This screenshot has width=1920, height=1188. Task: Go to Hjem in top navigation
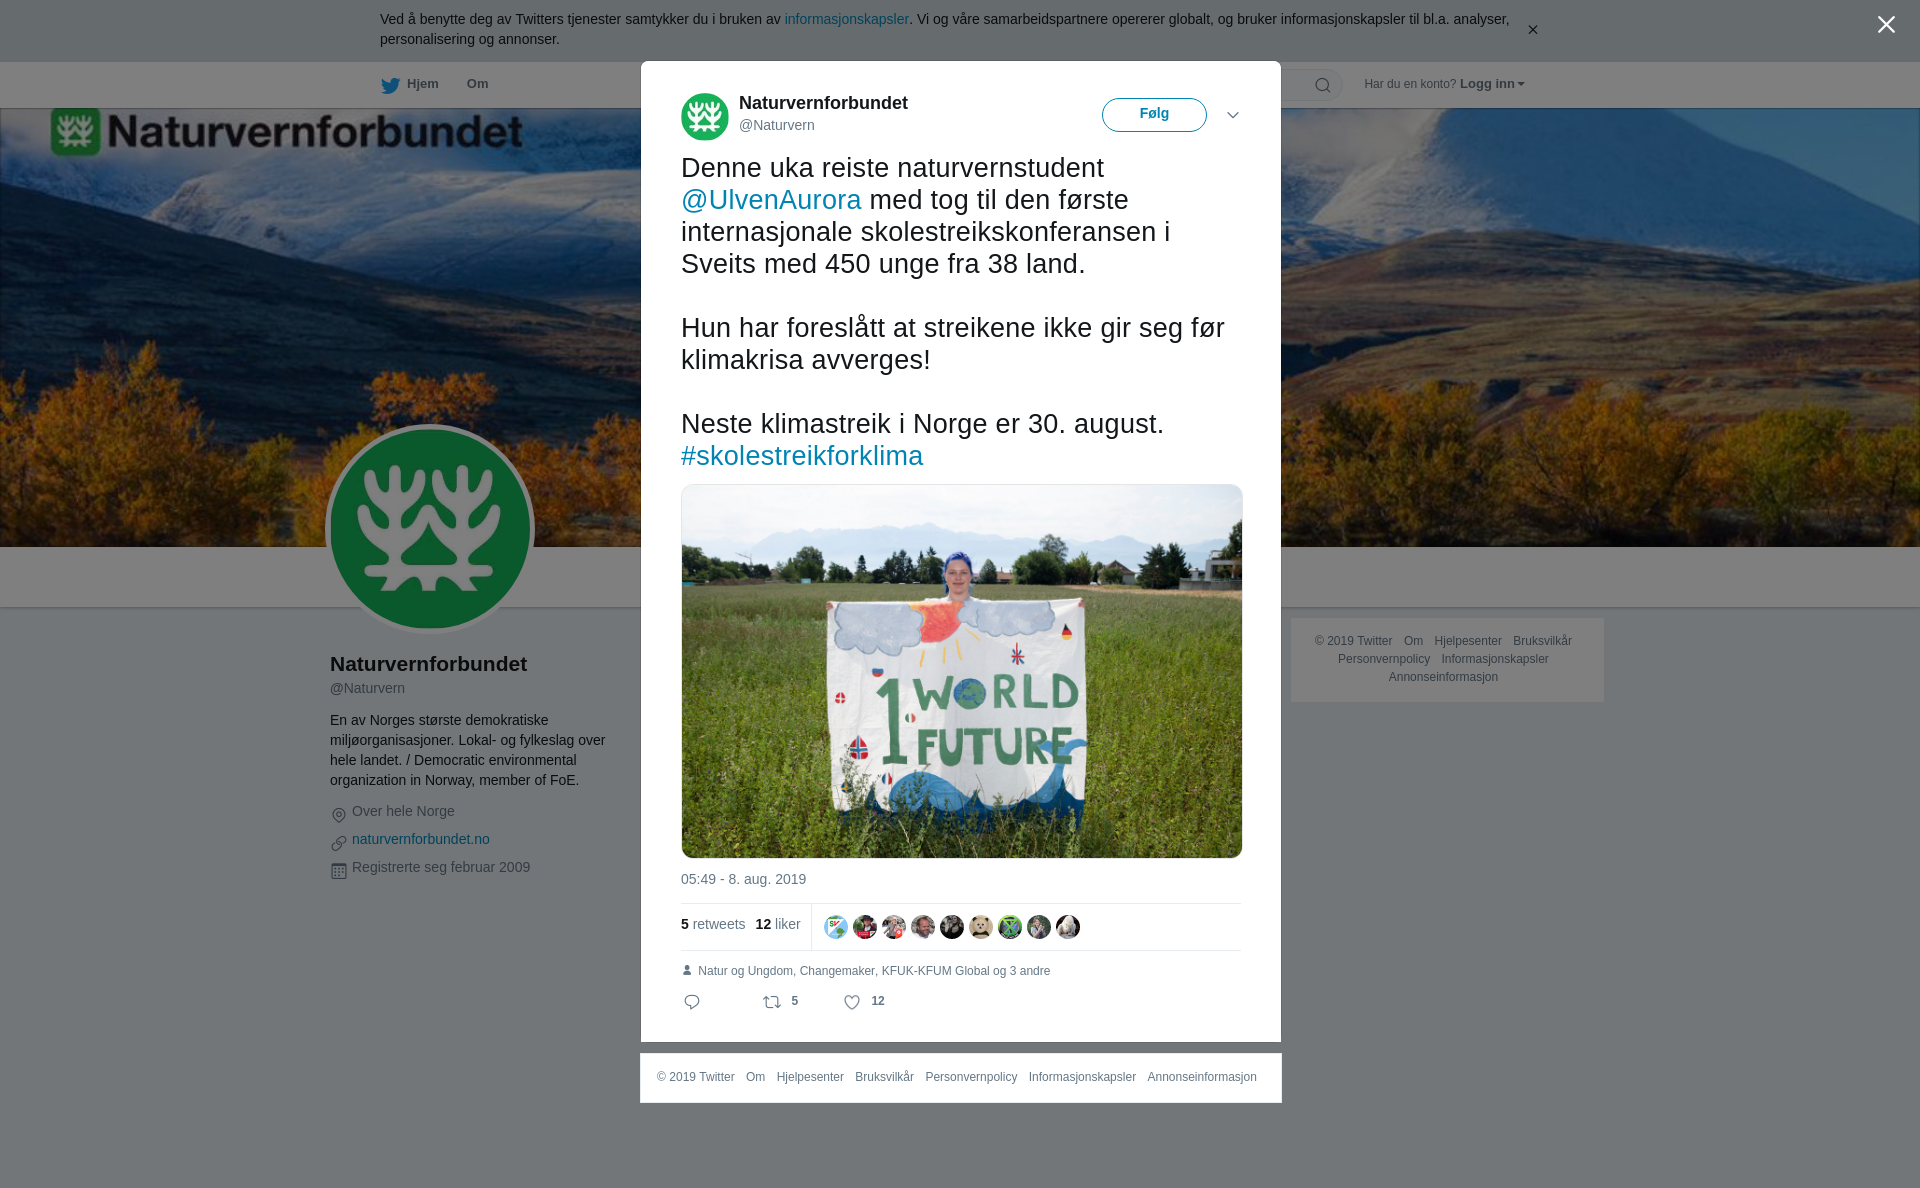click(422, 84)
